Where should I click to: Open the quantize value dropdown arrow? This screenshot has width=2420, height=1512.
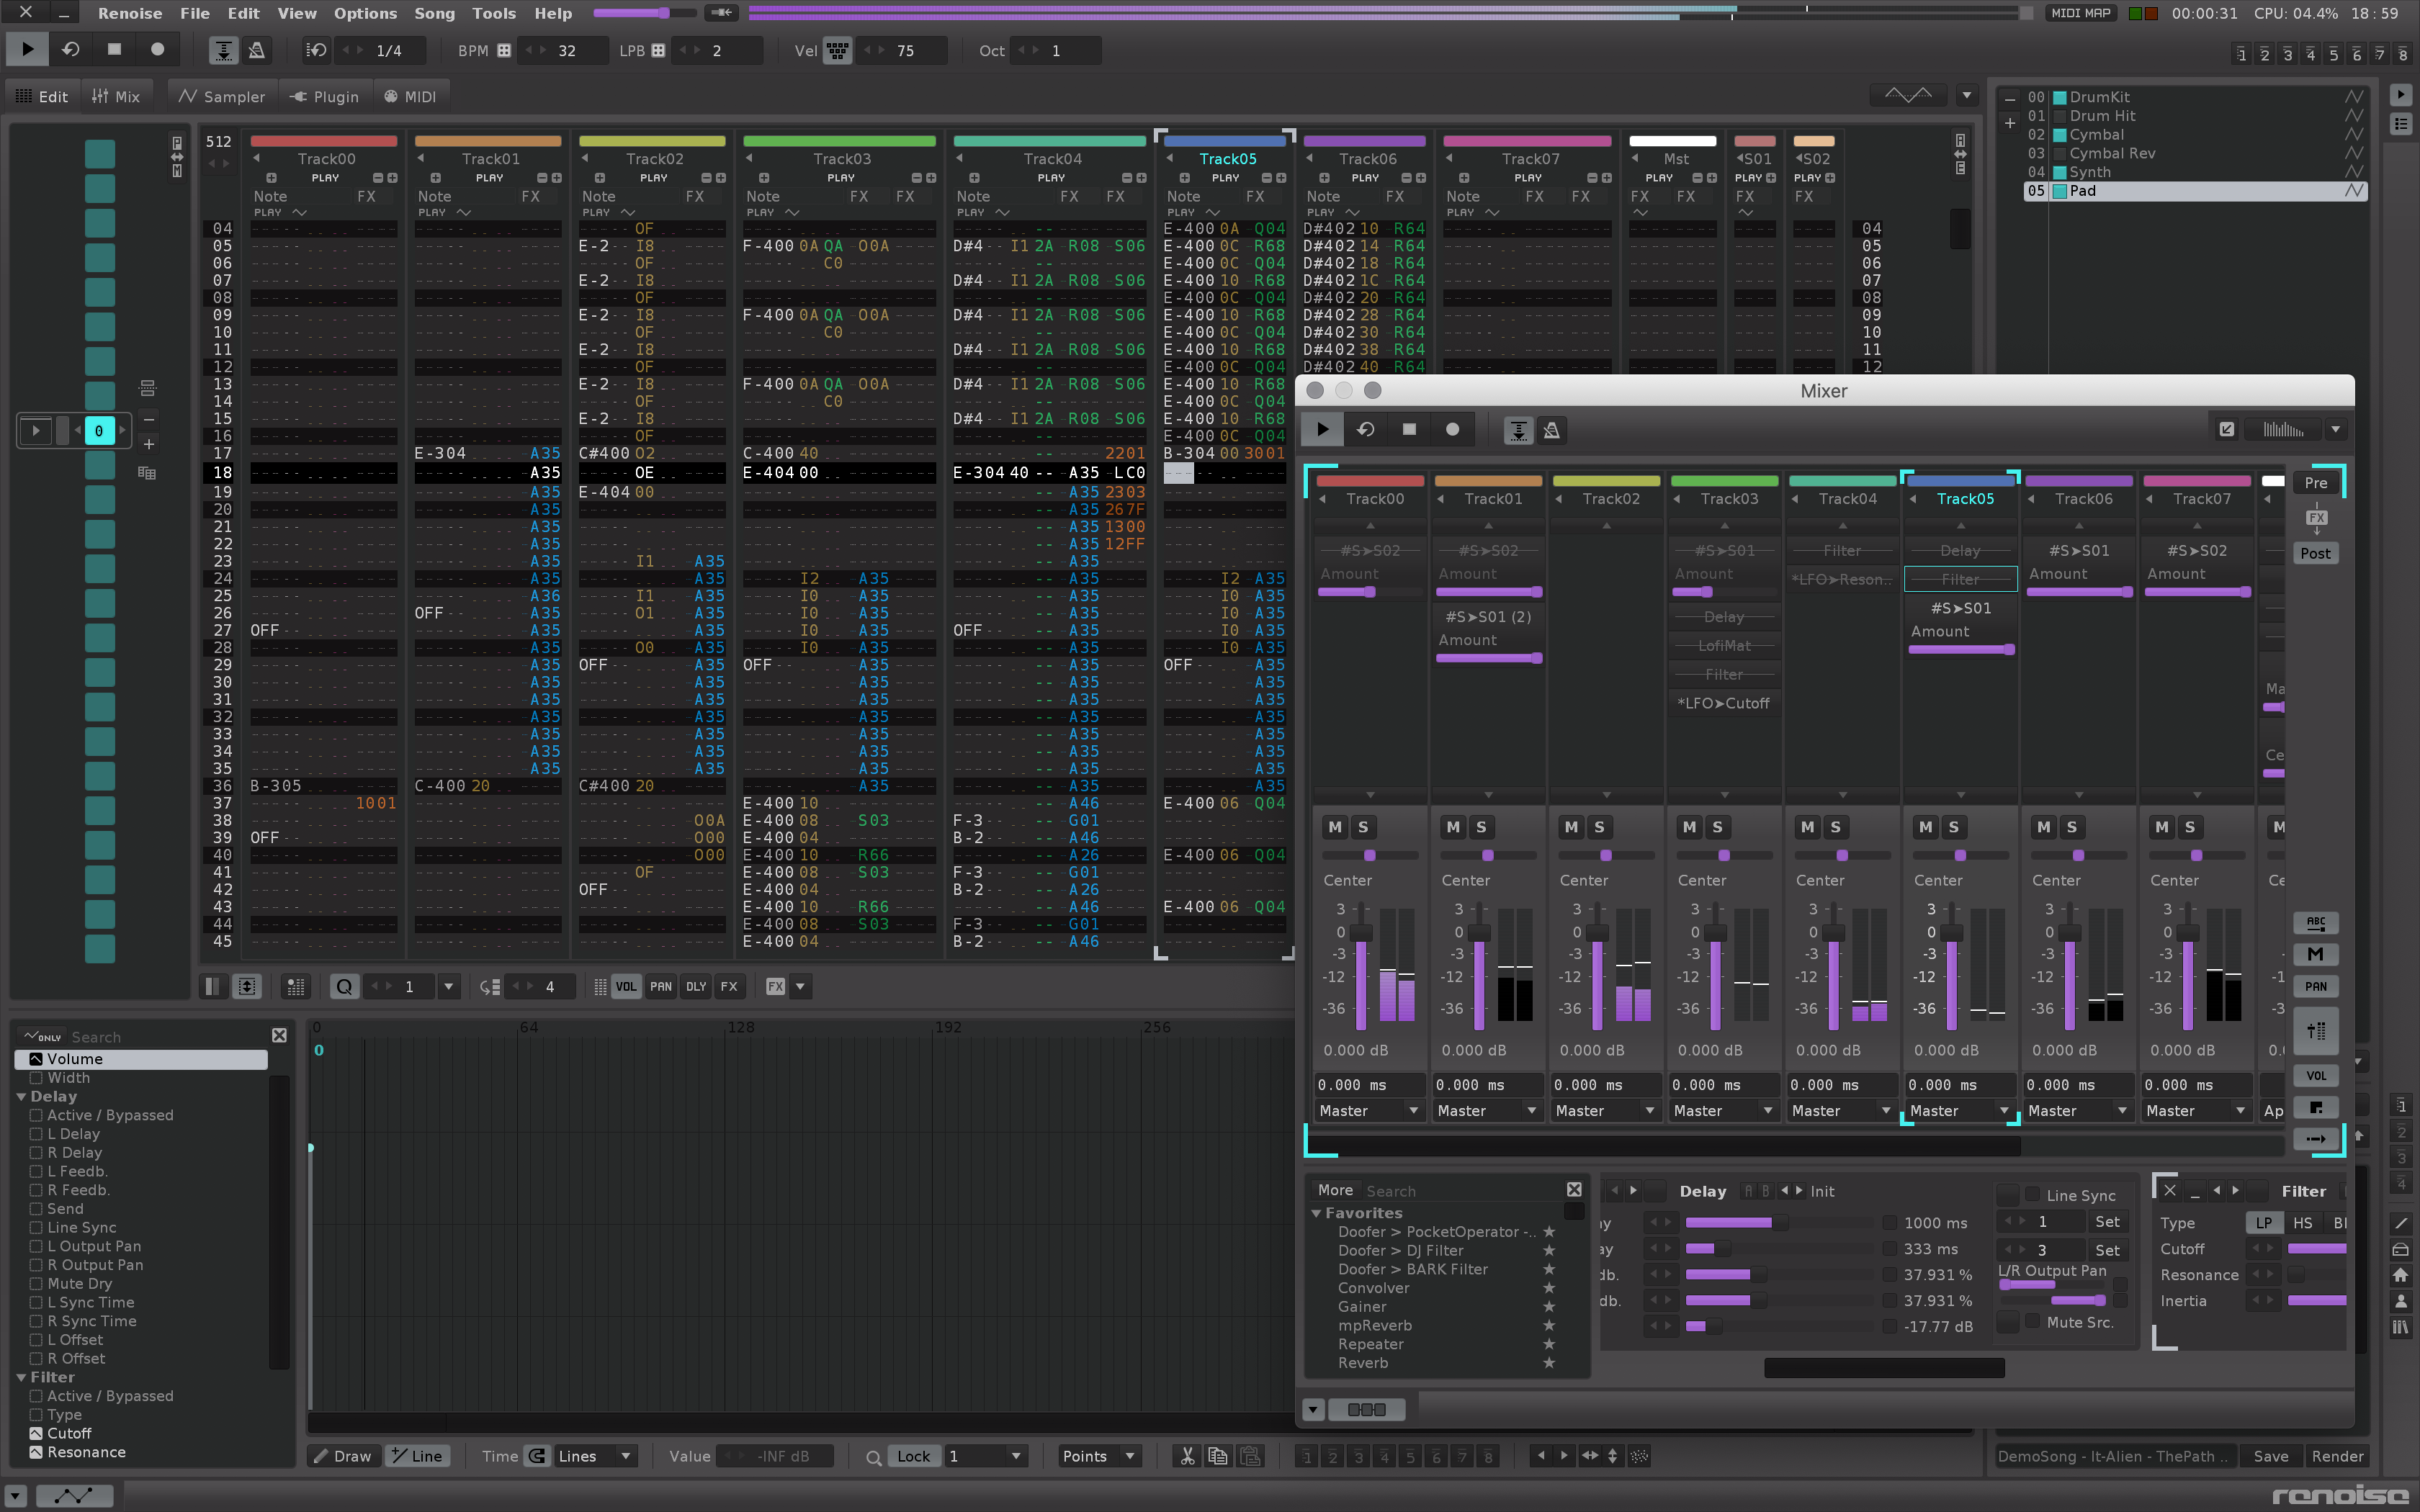pos(448,986)
